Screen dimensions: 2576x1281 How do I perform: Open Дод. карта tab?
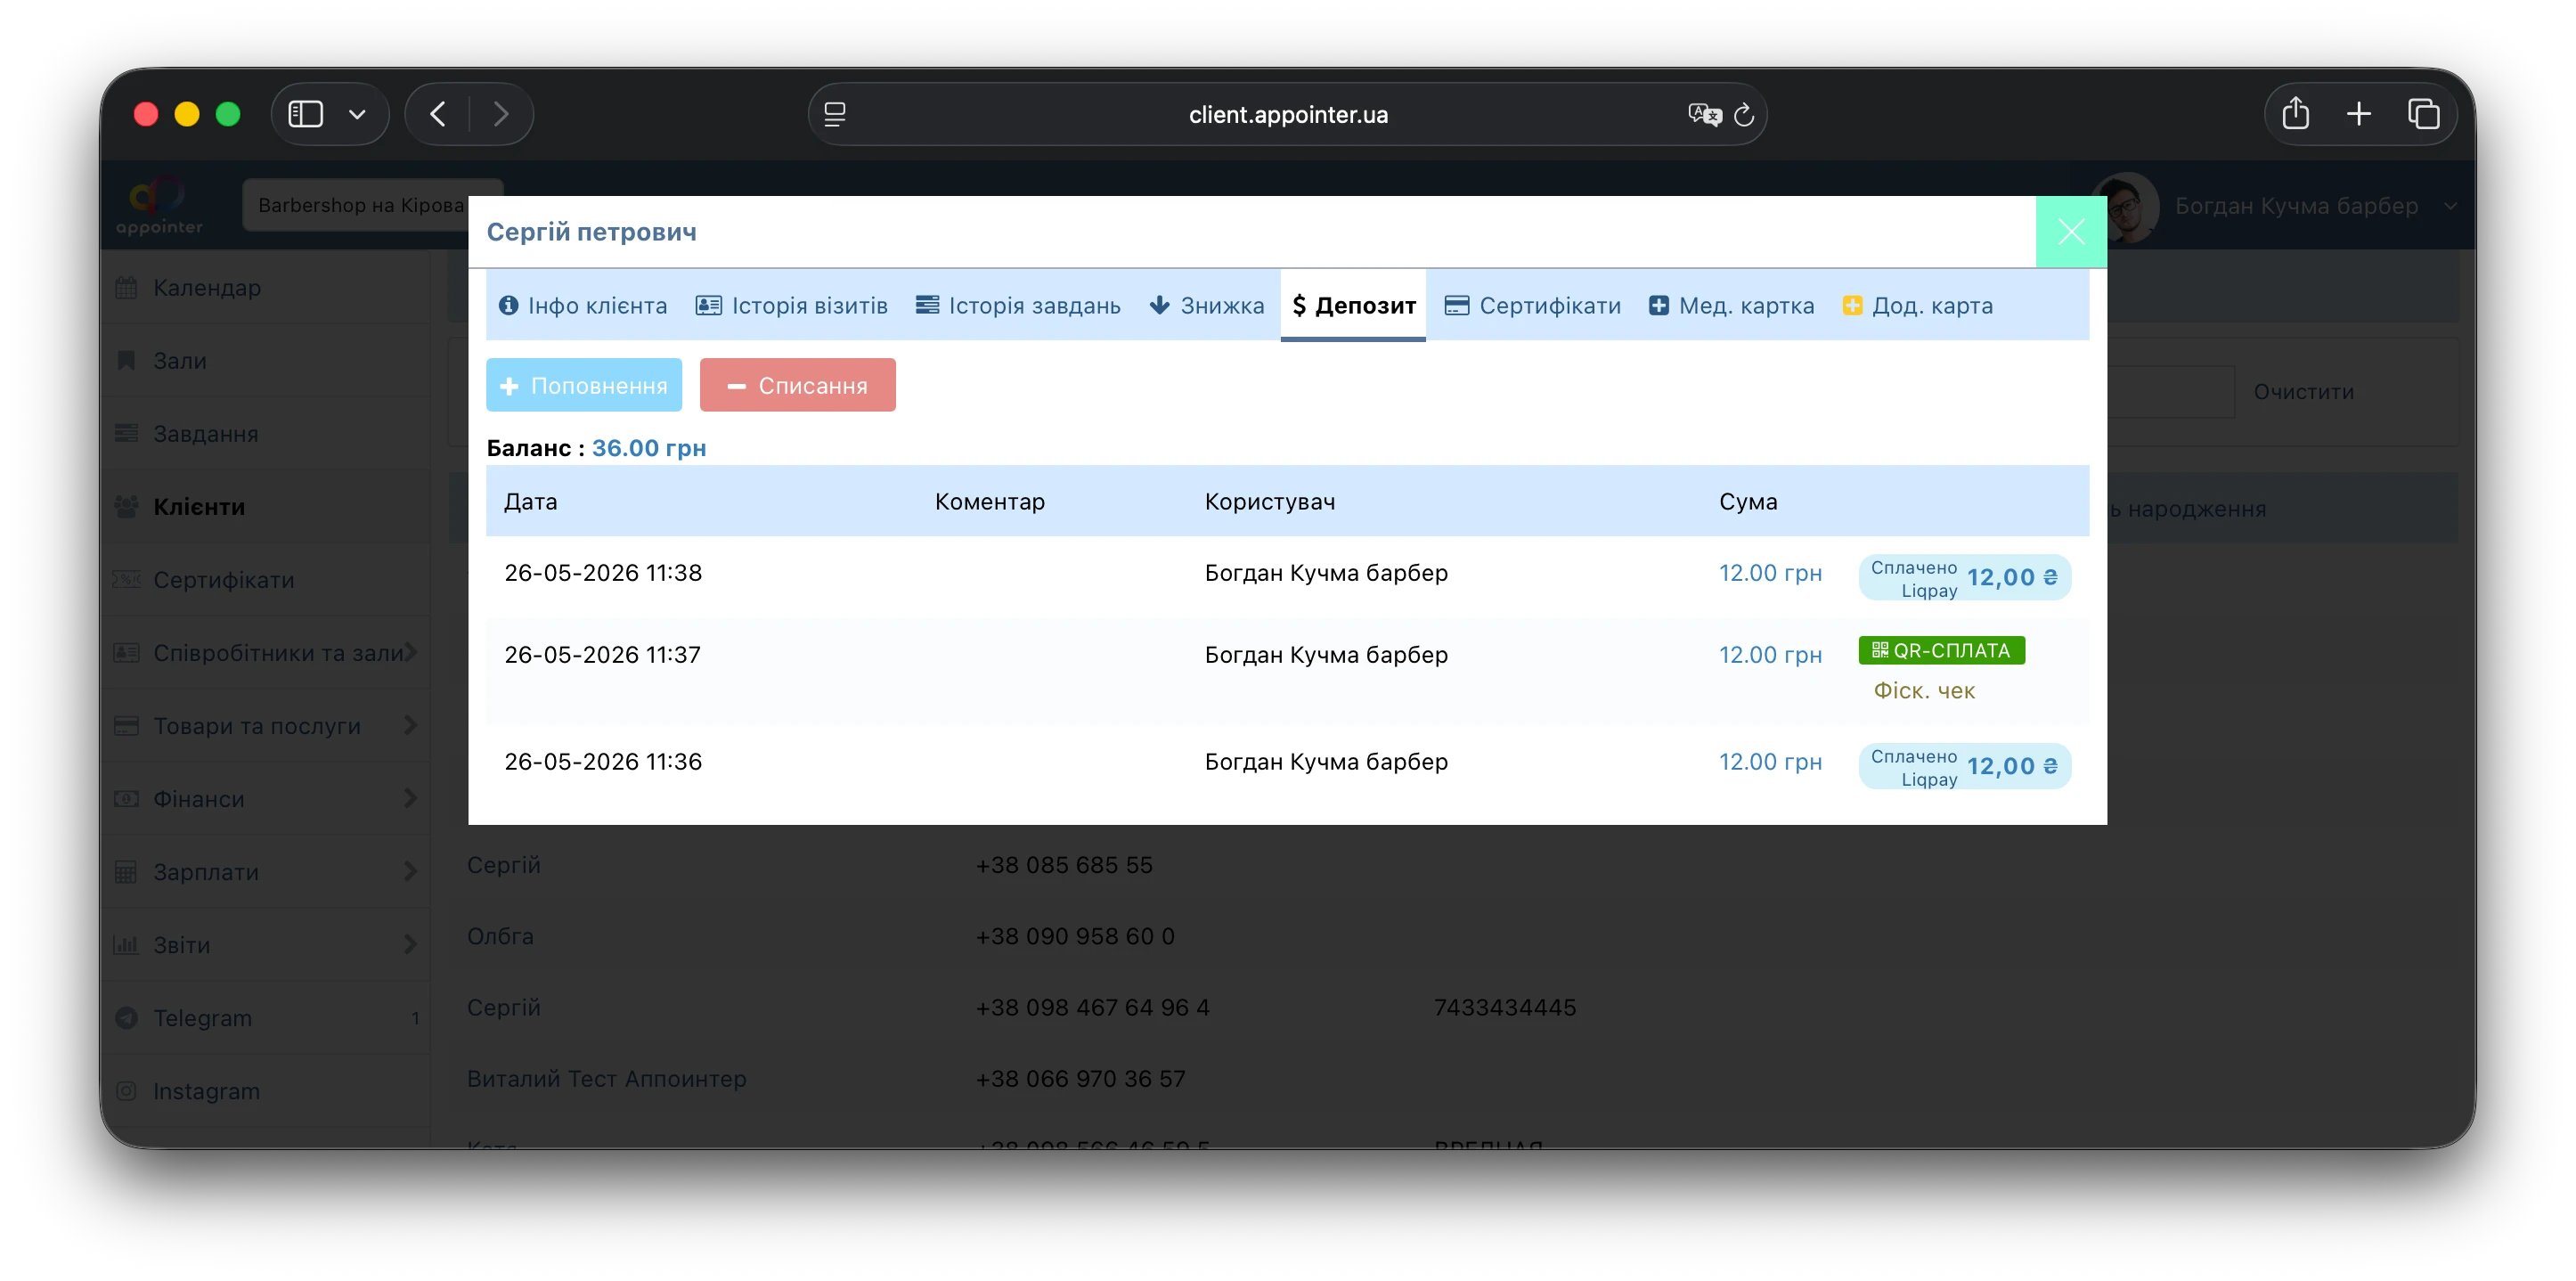(x=1917, y=305)
